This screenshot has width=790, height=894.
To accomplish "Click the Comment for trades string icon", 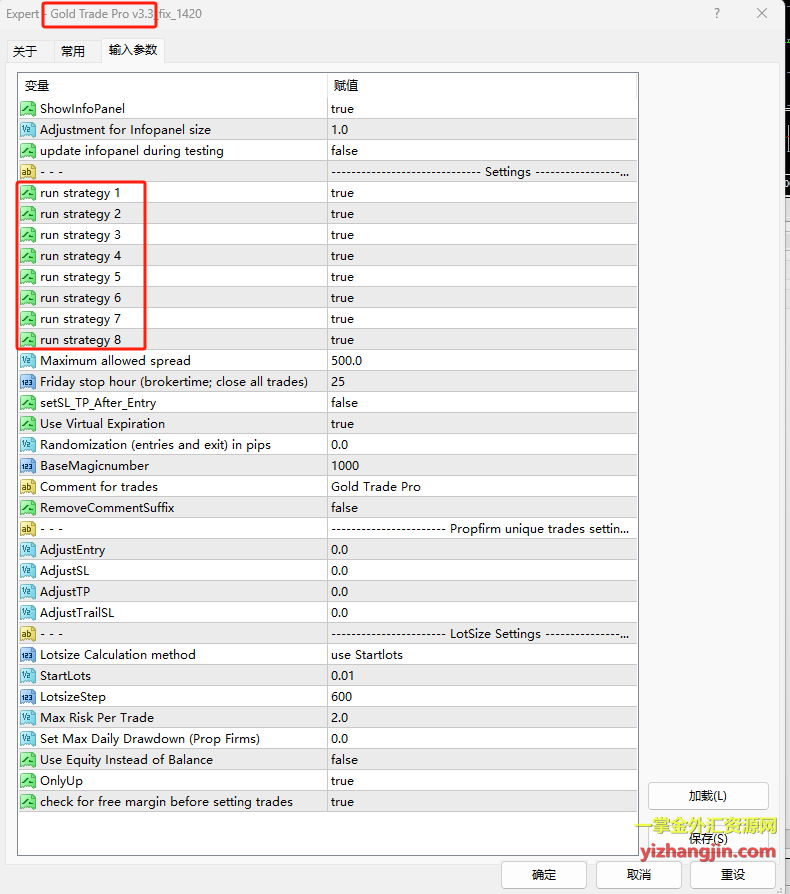I will (x=28, y=487).
